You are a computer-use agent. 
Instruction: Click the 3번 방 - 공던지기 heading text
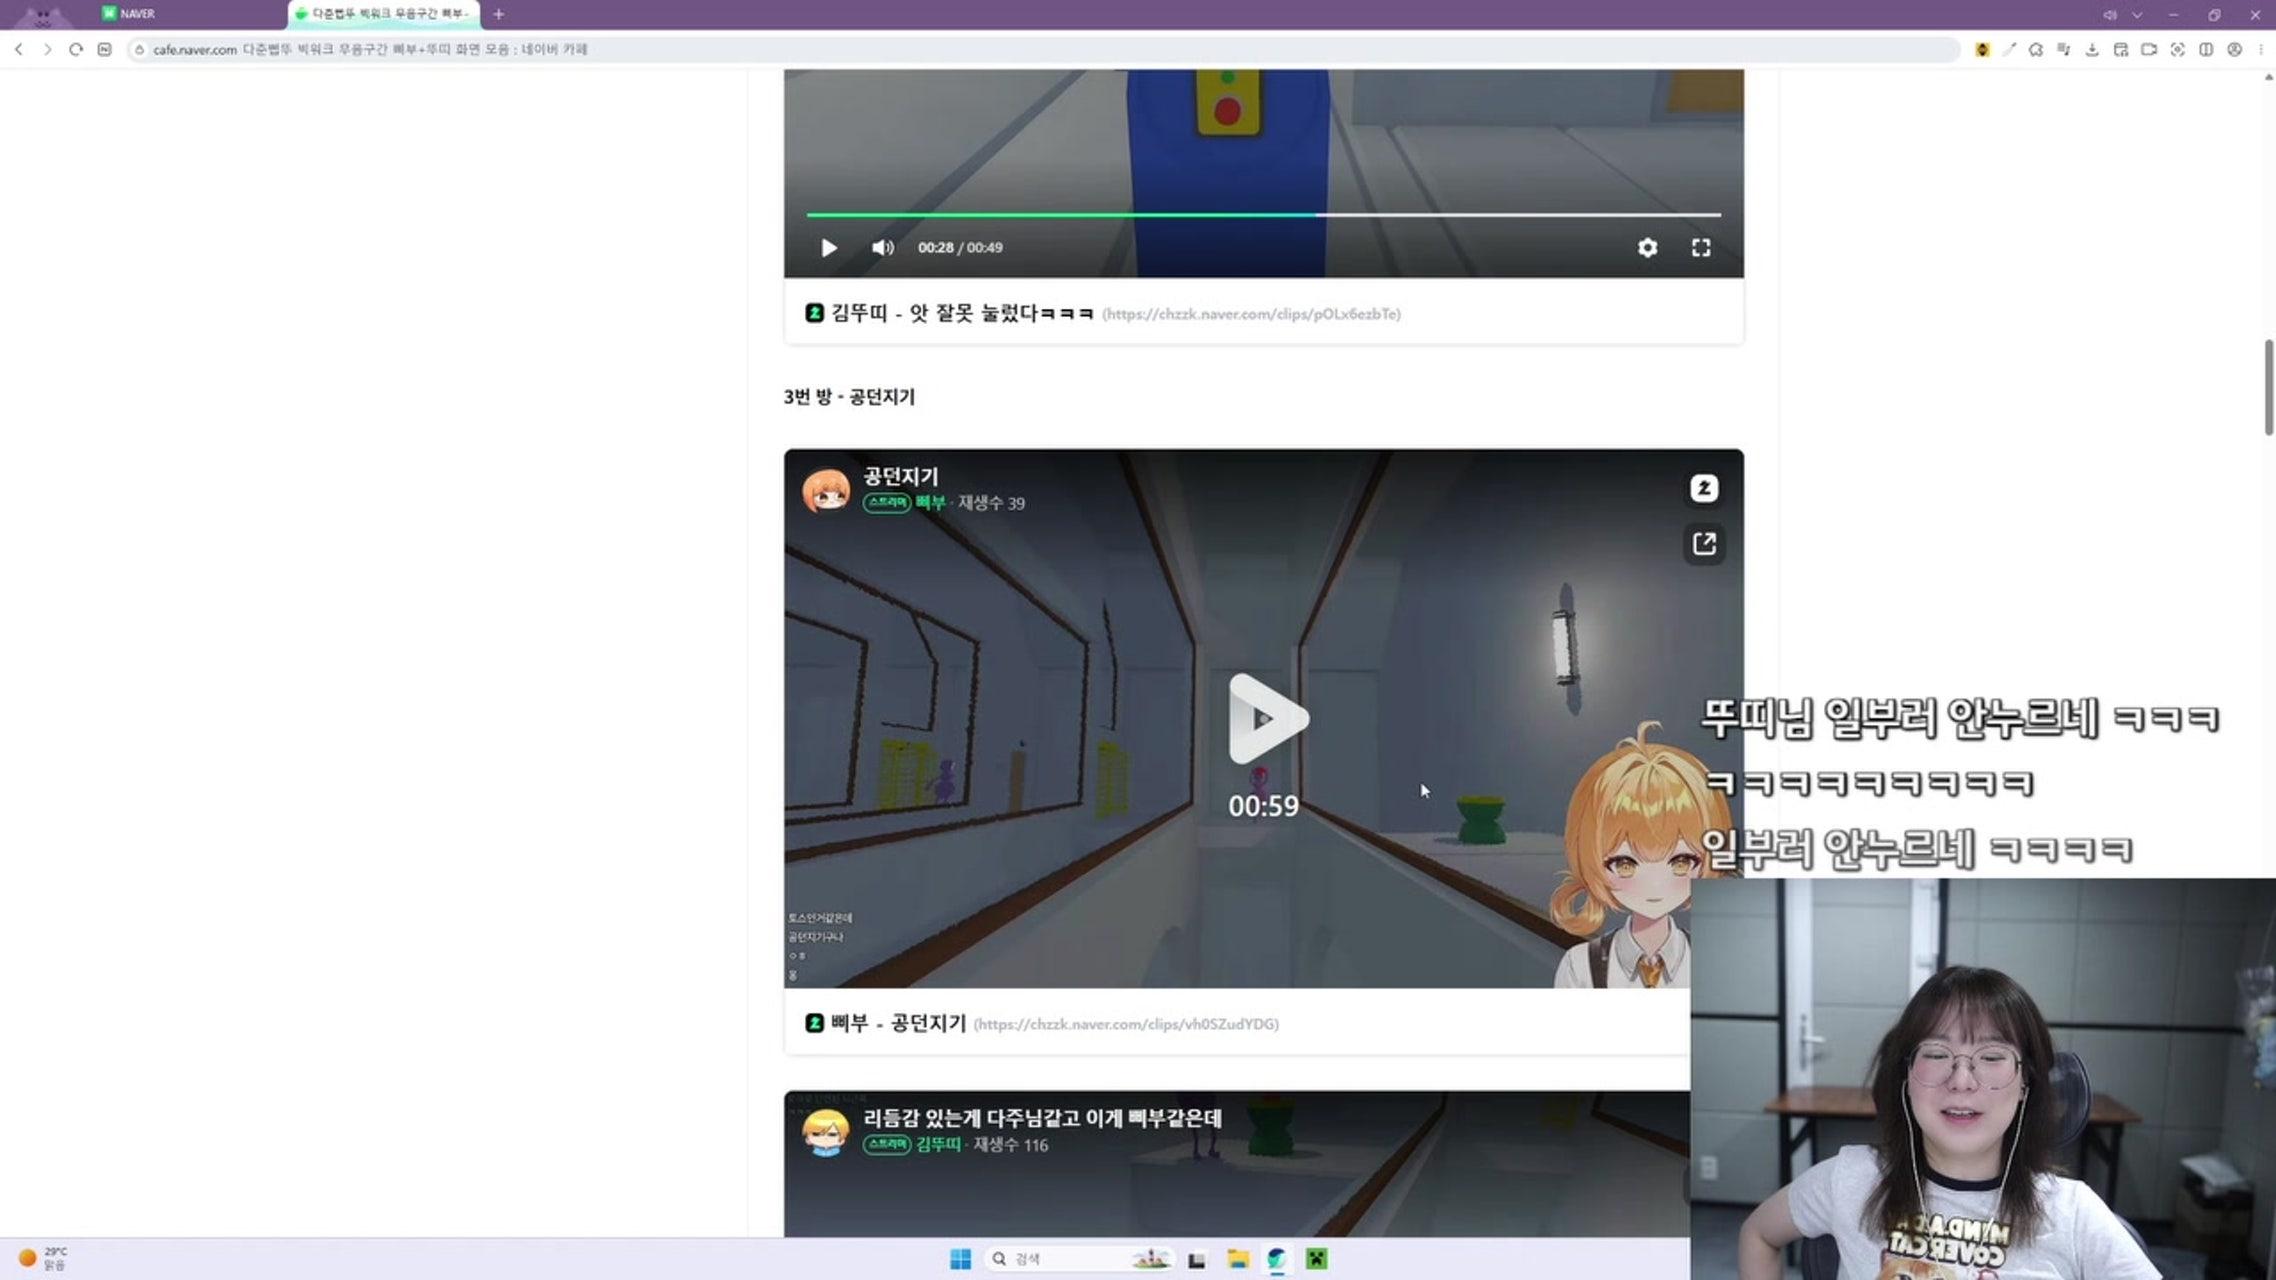pyautogui.click(x=849, y=397)
